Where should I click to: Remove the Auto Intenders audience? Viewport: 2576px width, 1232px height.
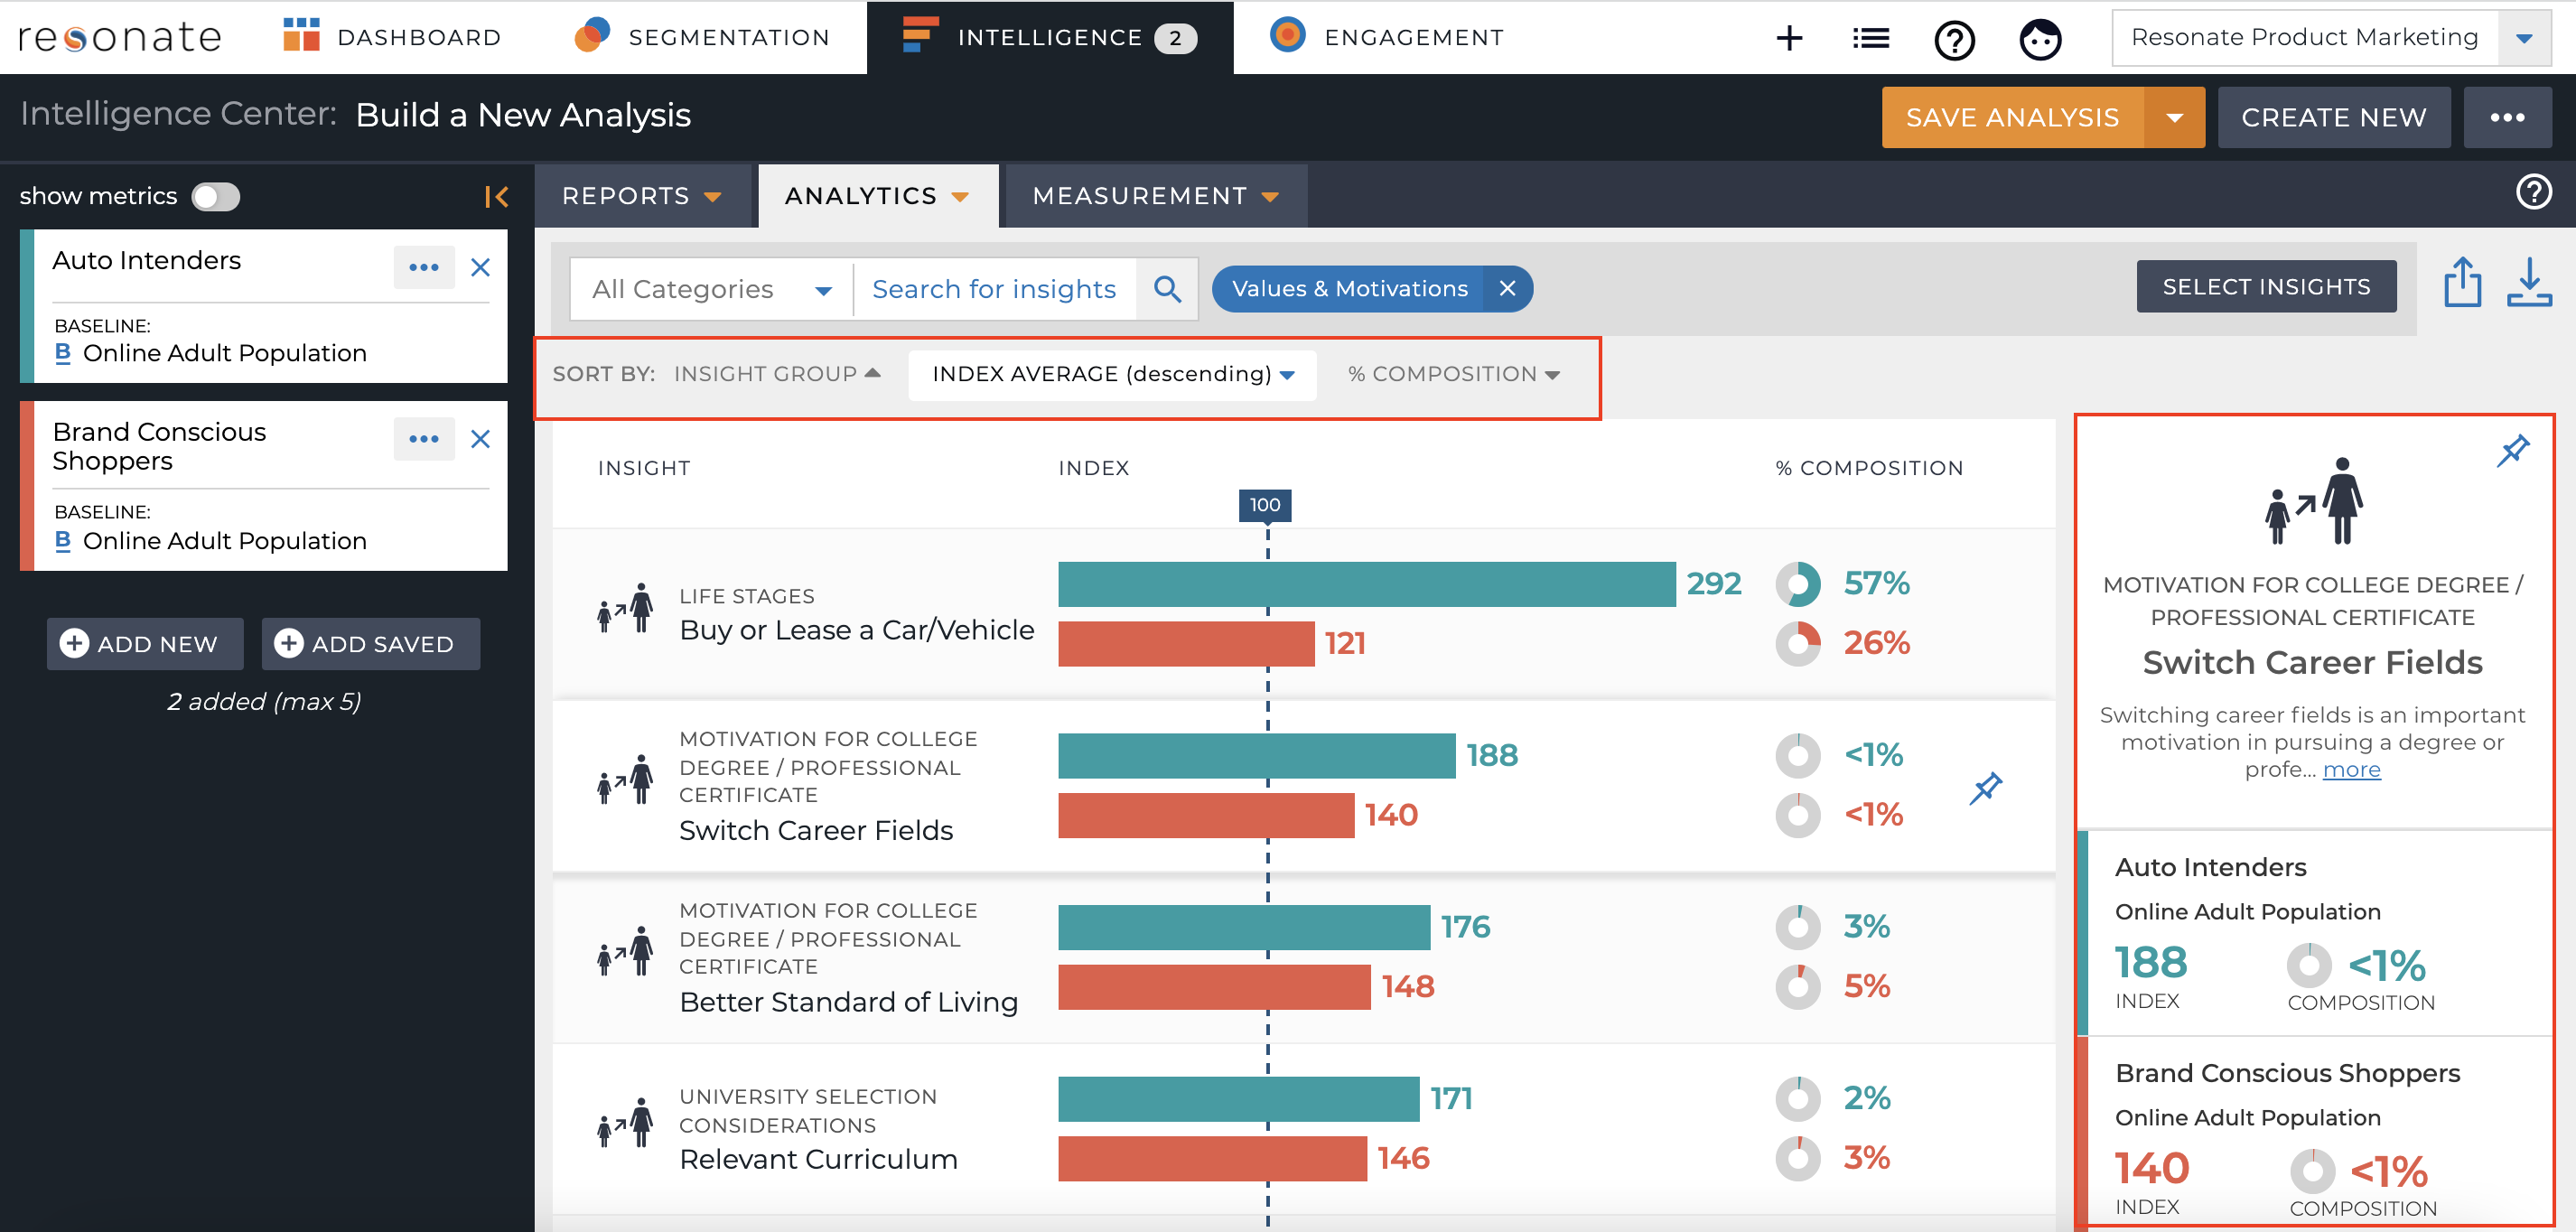click(x=480, y=267)
